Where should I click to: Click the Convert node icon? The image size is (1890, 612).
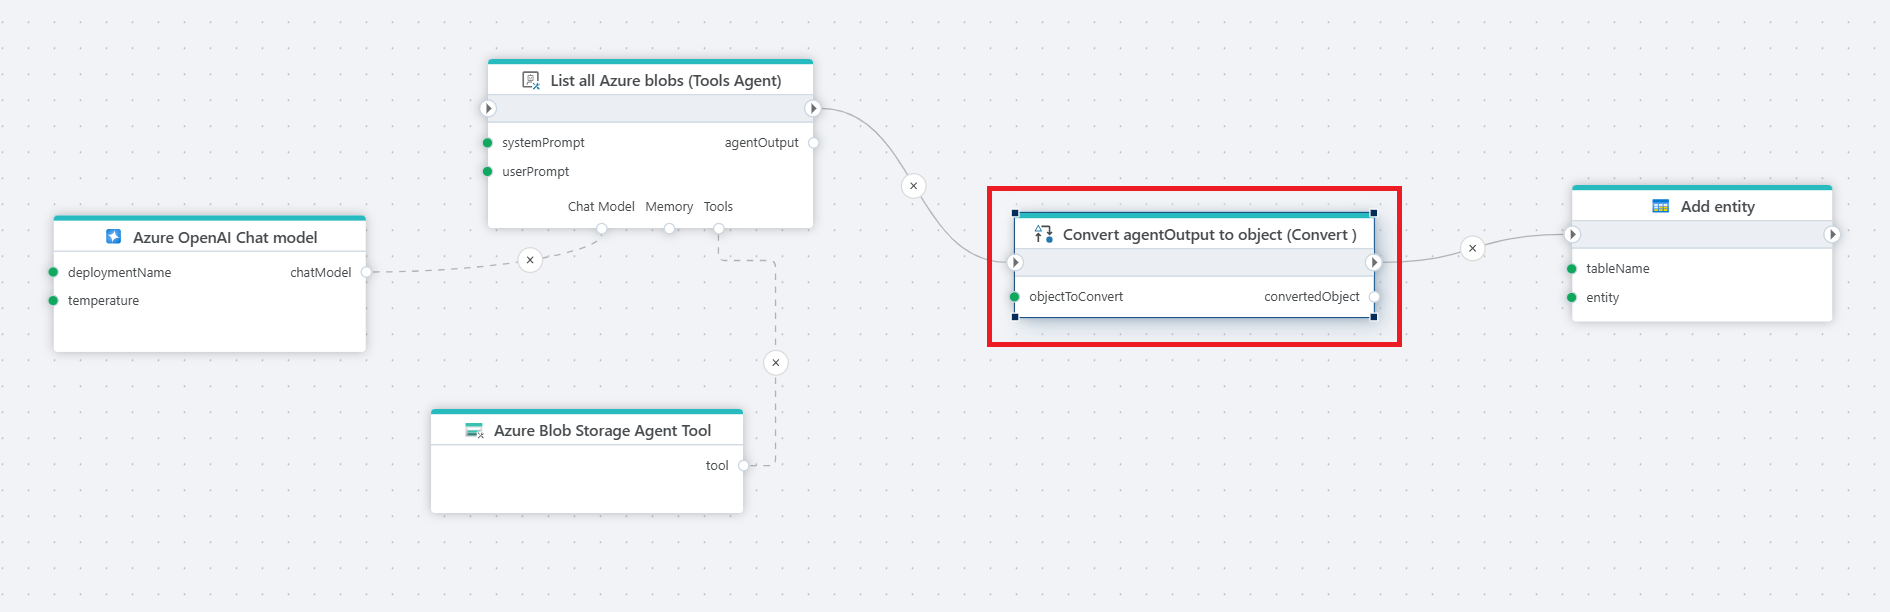coord(1043,234)
